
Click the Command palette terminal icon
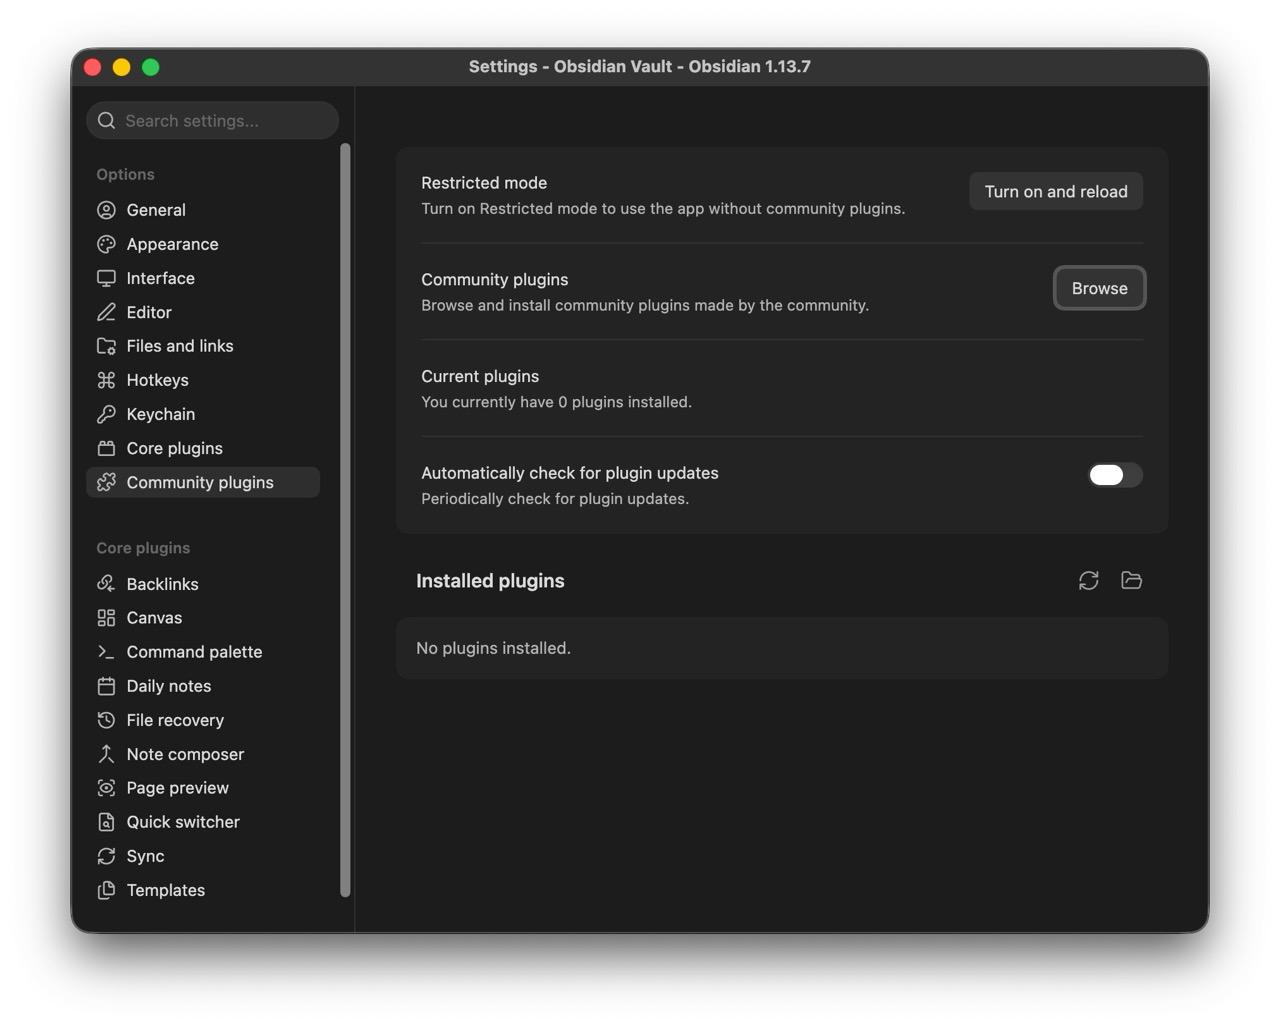(x=106, y=652)
